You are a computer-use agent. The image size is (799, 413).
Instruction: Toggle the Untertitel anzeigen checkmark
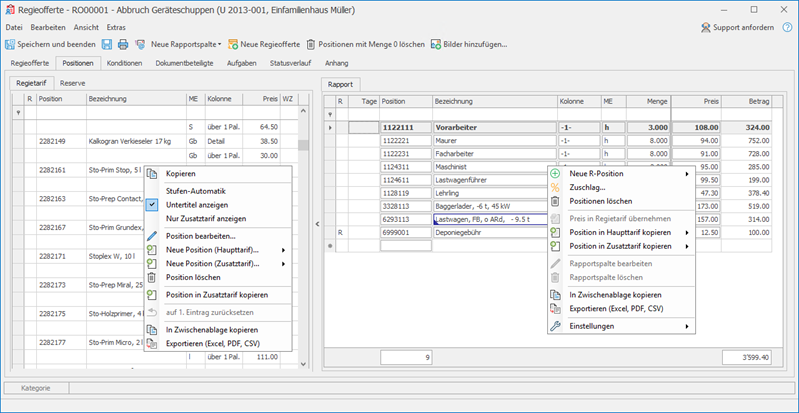pyautogui.click(x=153, y=204)
